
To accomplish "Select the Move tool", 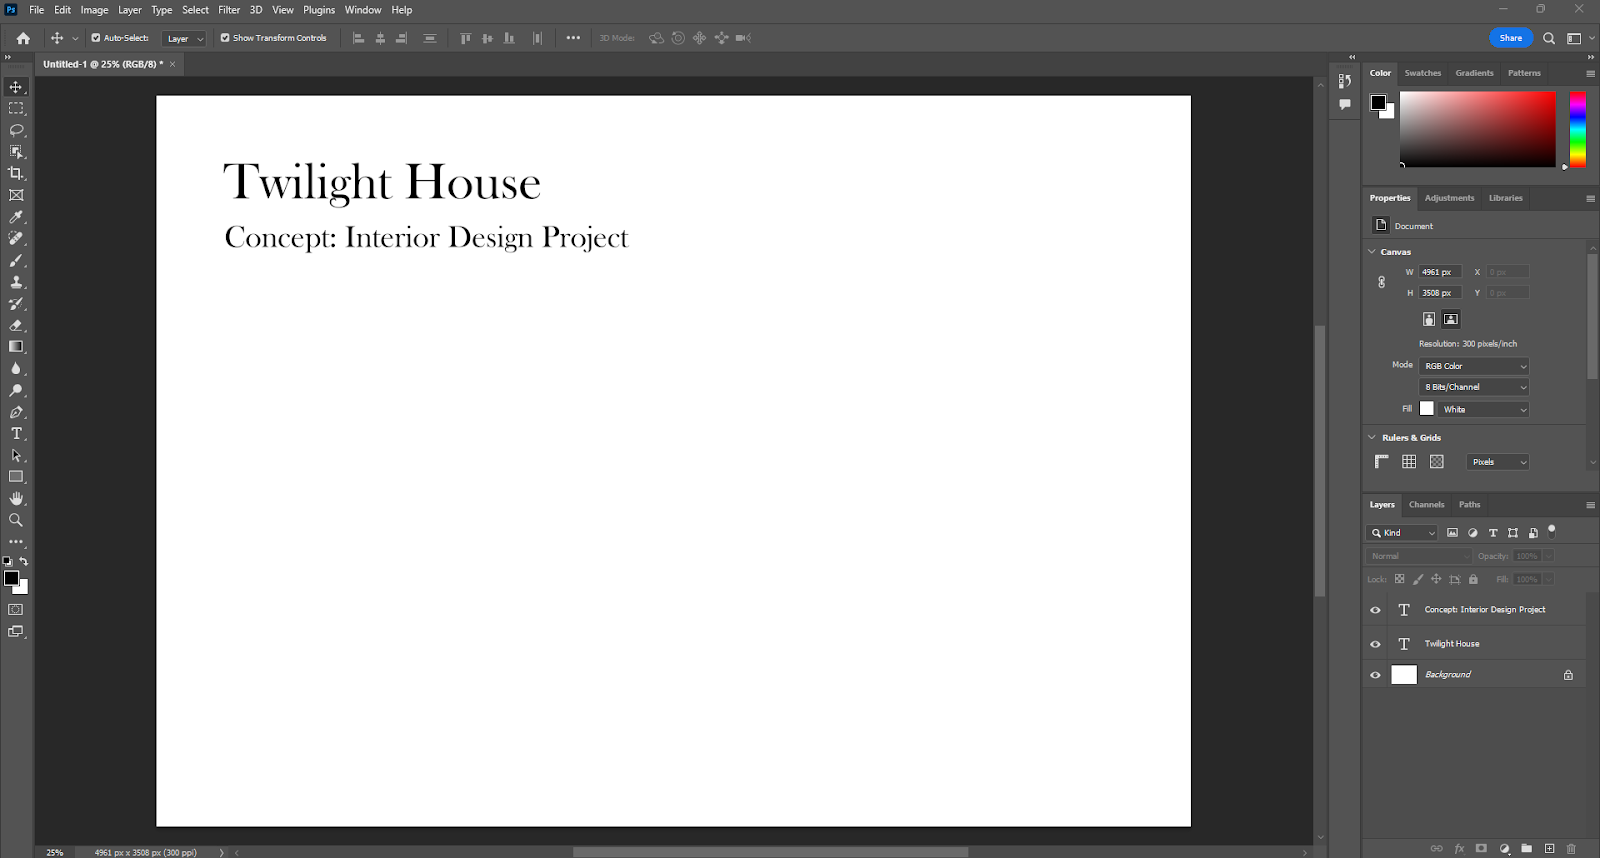I will point(16,87).
